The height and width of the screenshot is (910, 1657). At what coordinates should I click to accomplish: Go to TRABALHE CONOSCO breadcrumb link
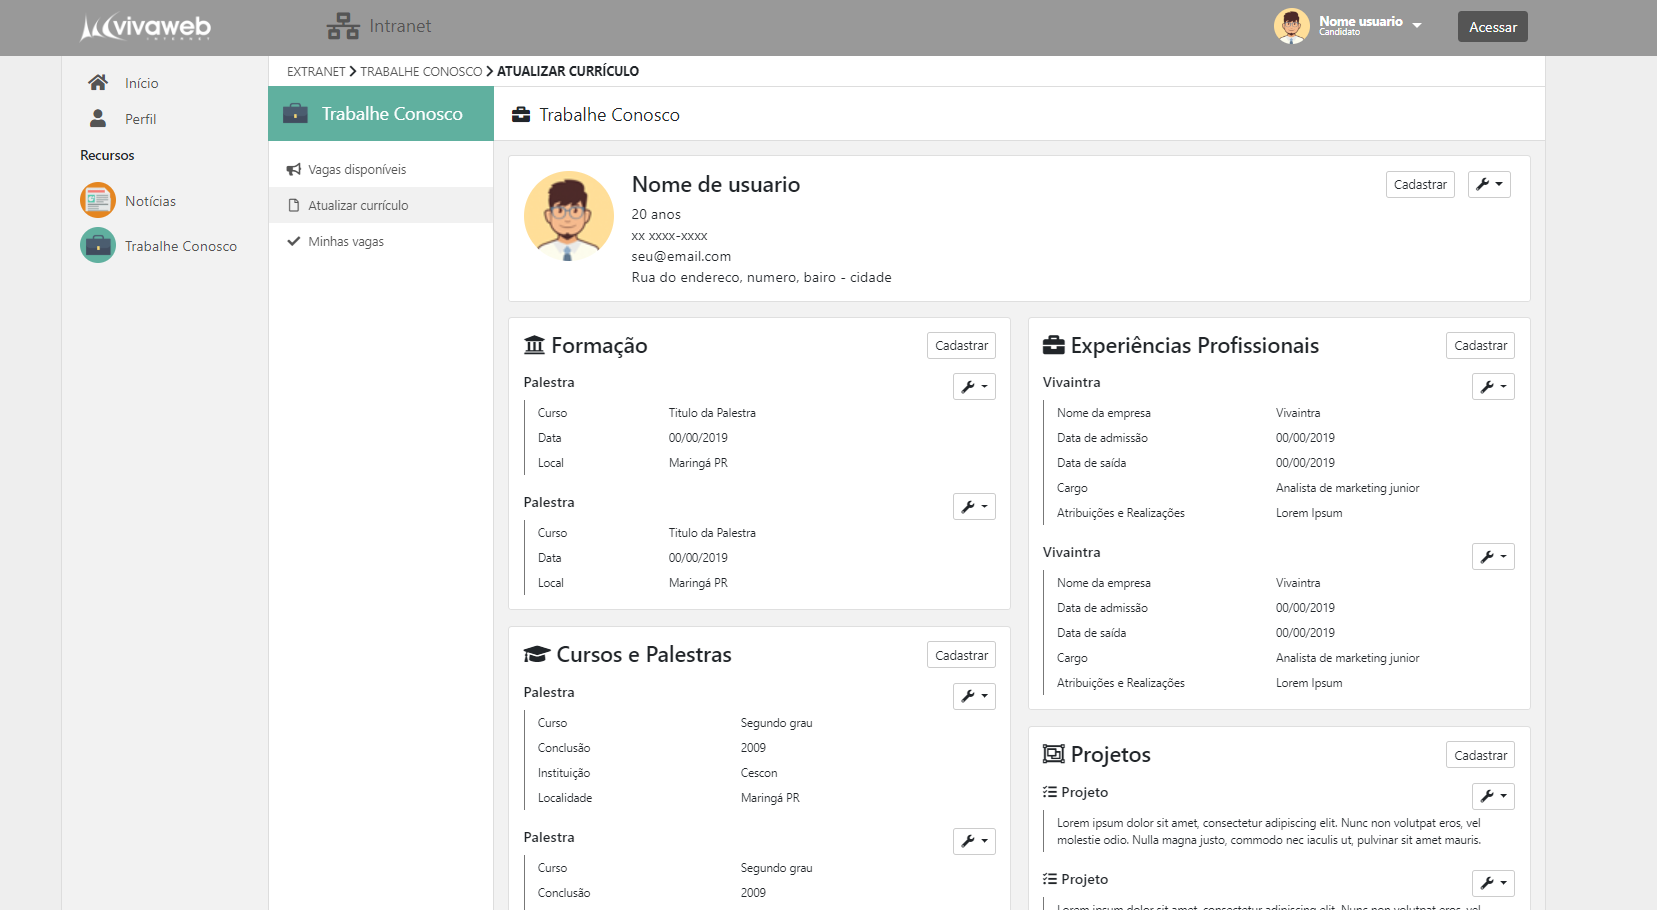(421, 72)
